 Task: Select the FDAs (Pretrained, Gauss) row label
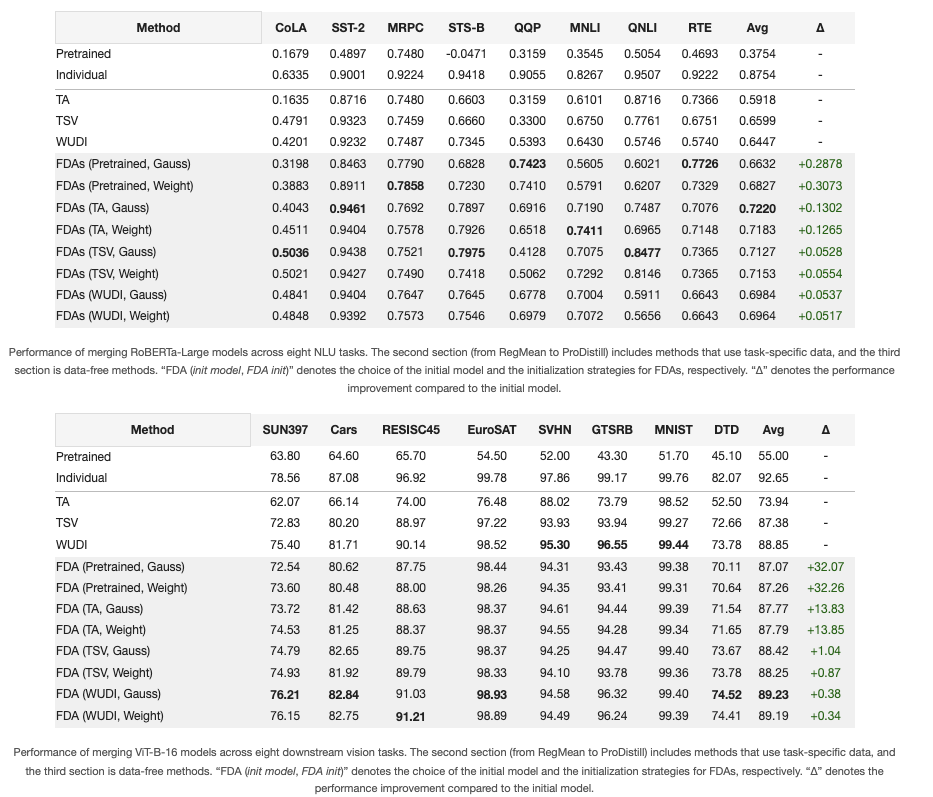[x=123, y=164]
